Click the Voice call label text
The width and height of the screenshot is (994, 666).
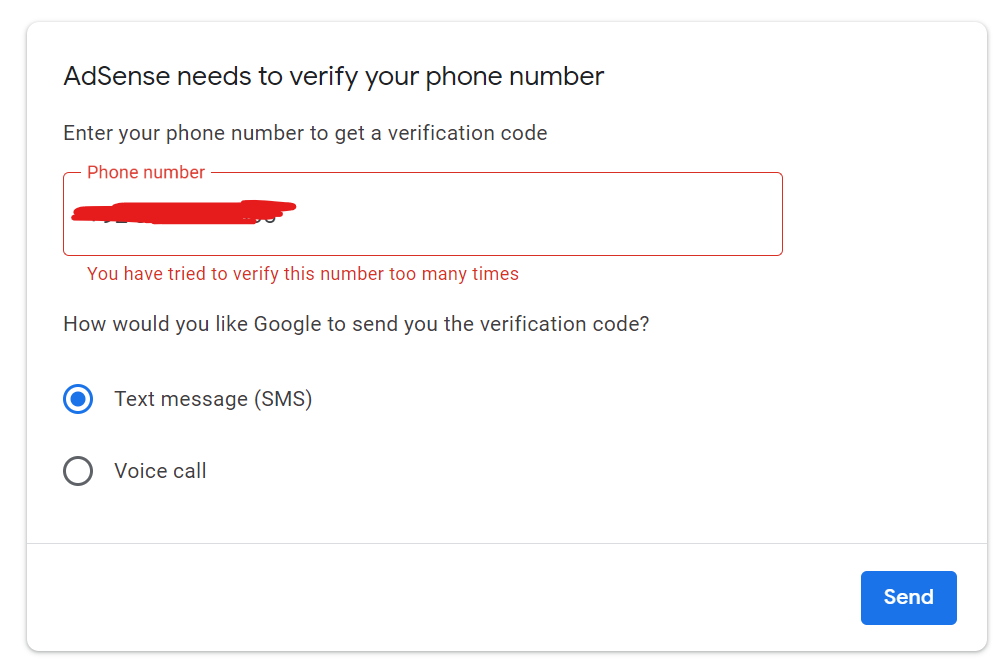(159, 470)
